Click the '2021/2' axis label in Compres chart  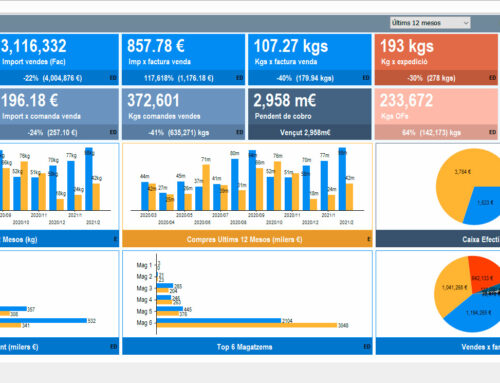click(x=346, y=222)
